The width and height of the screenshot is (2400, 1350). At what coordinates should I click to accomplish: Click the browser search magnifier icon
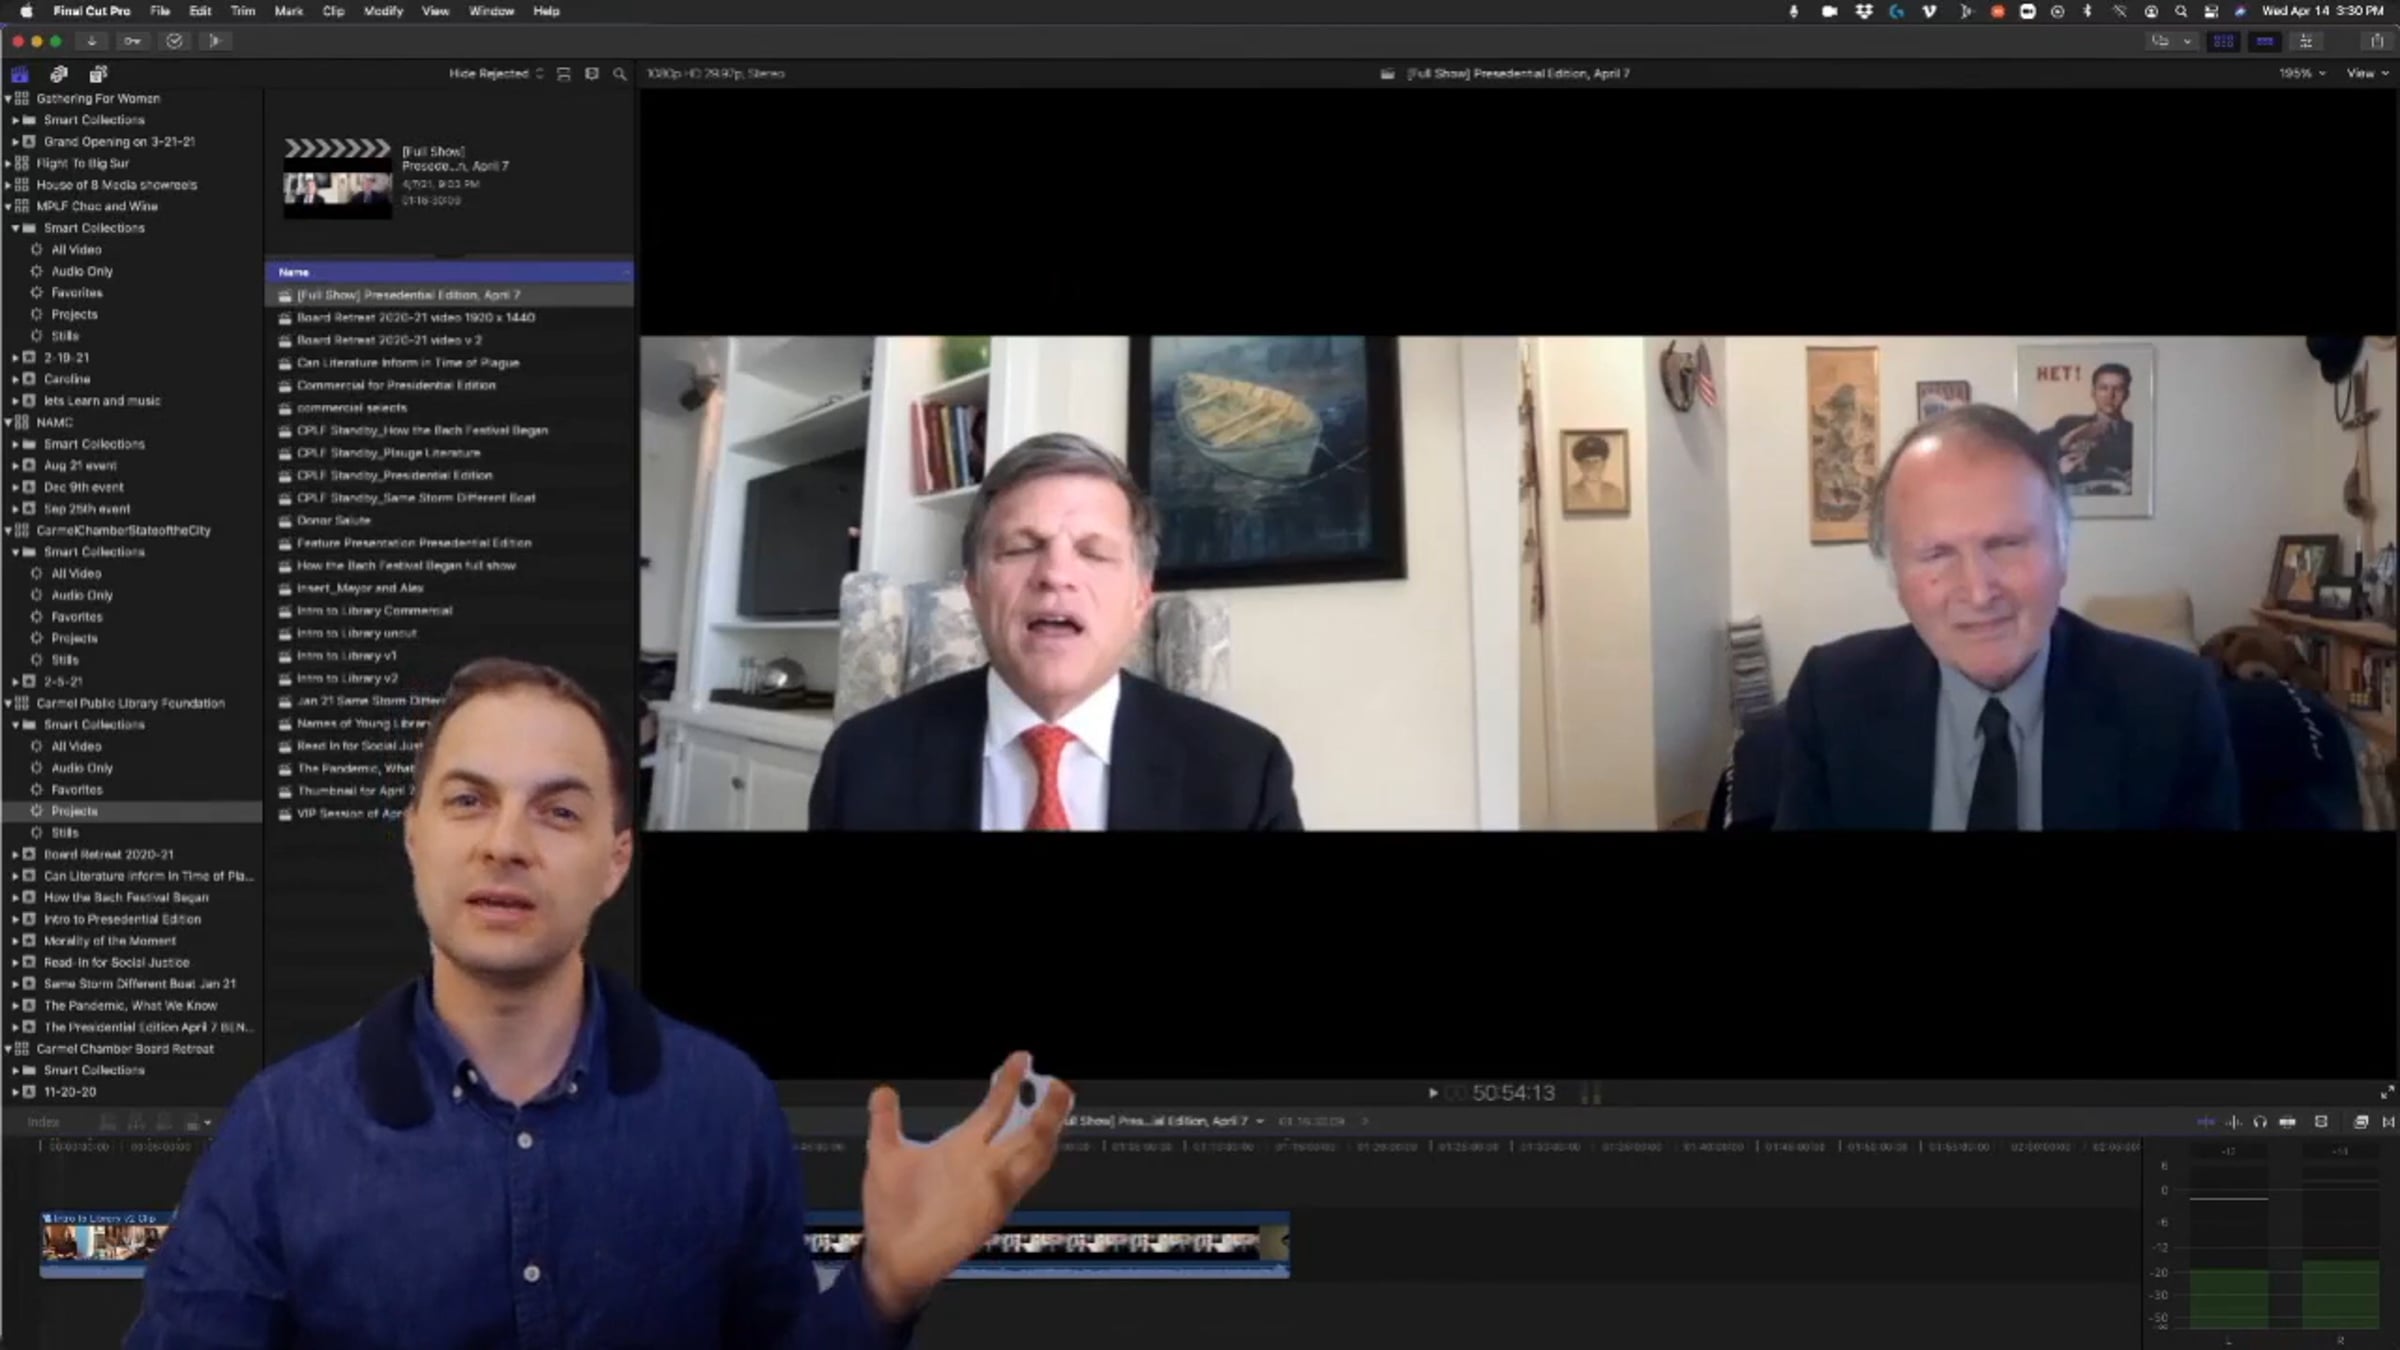(x=620, y=74)
